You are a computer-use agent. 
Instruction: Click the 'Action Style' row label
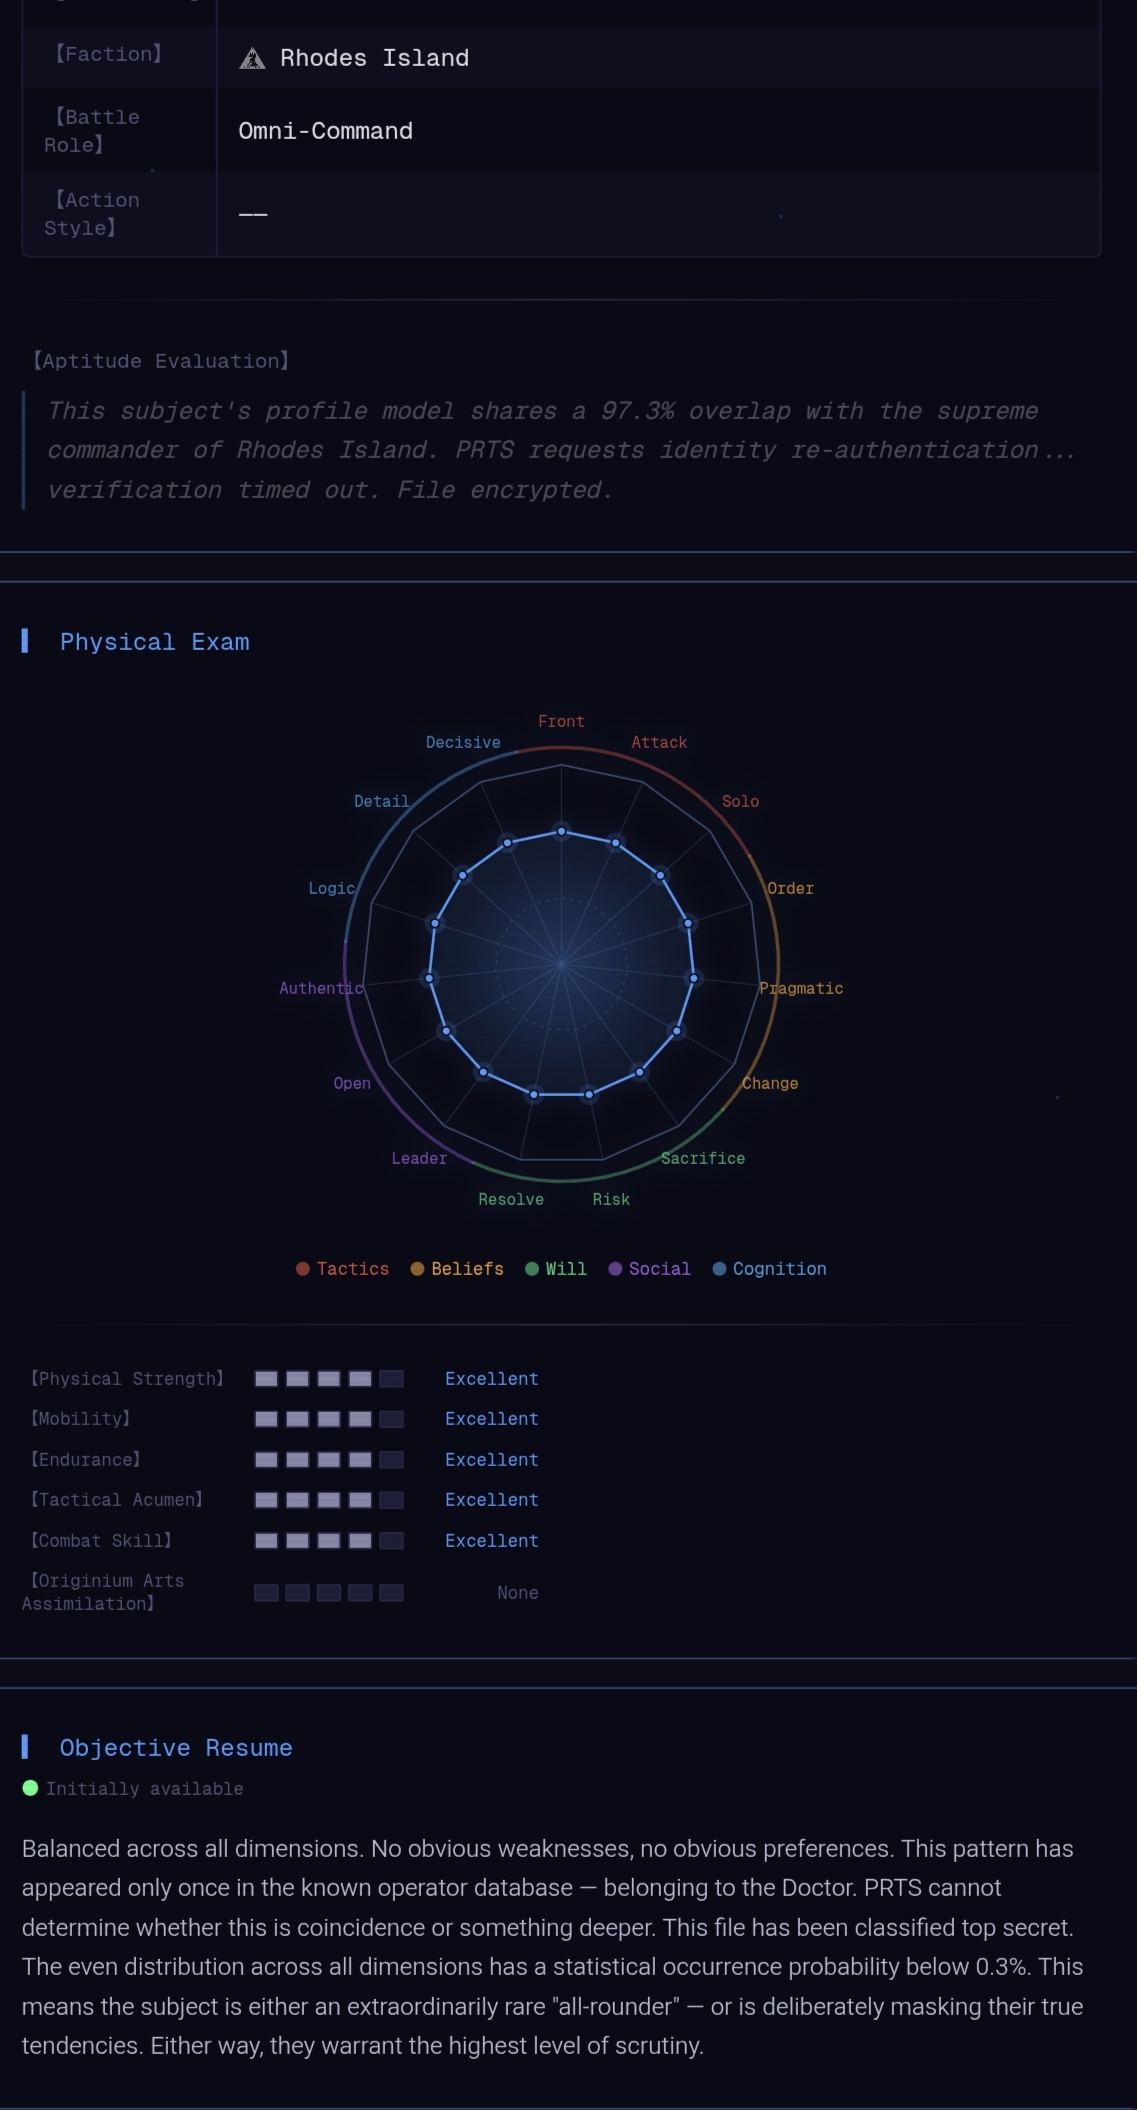click(x=92, y=214)
